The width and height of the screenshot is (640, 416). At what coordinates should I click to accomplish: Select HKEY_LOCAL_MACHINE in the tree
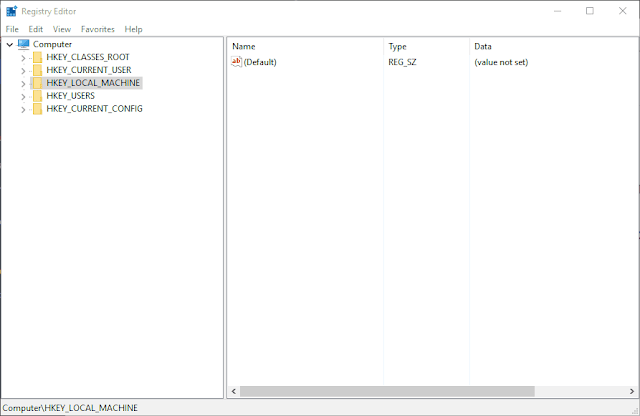[x=93, y=83]
